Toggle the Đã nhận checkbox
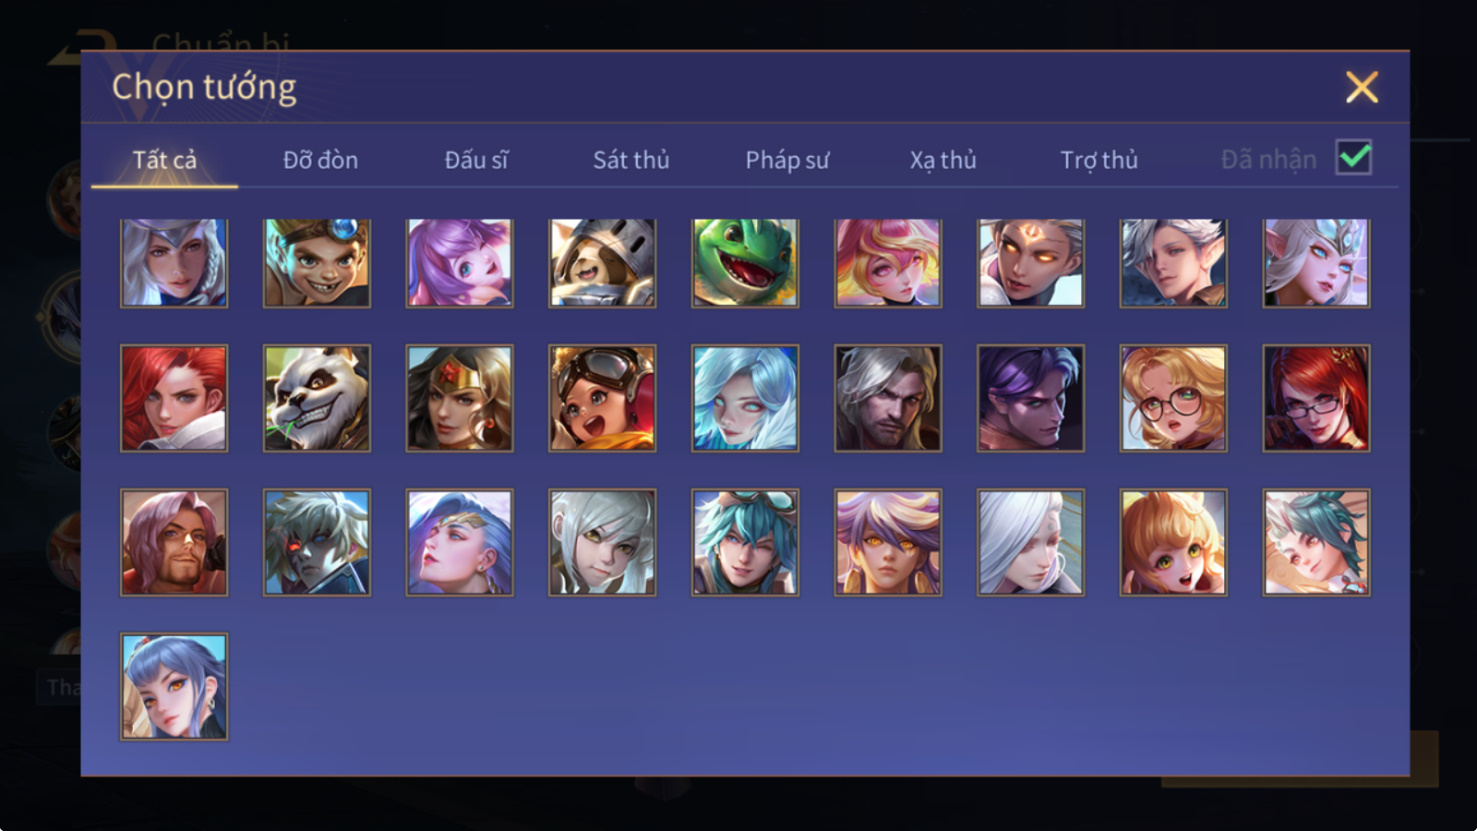Viewport: 1477px width, 831px height. [1353, 158]
